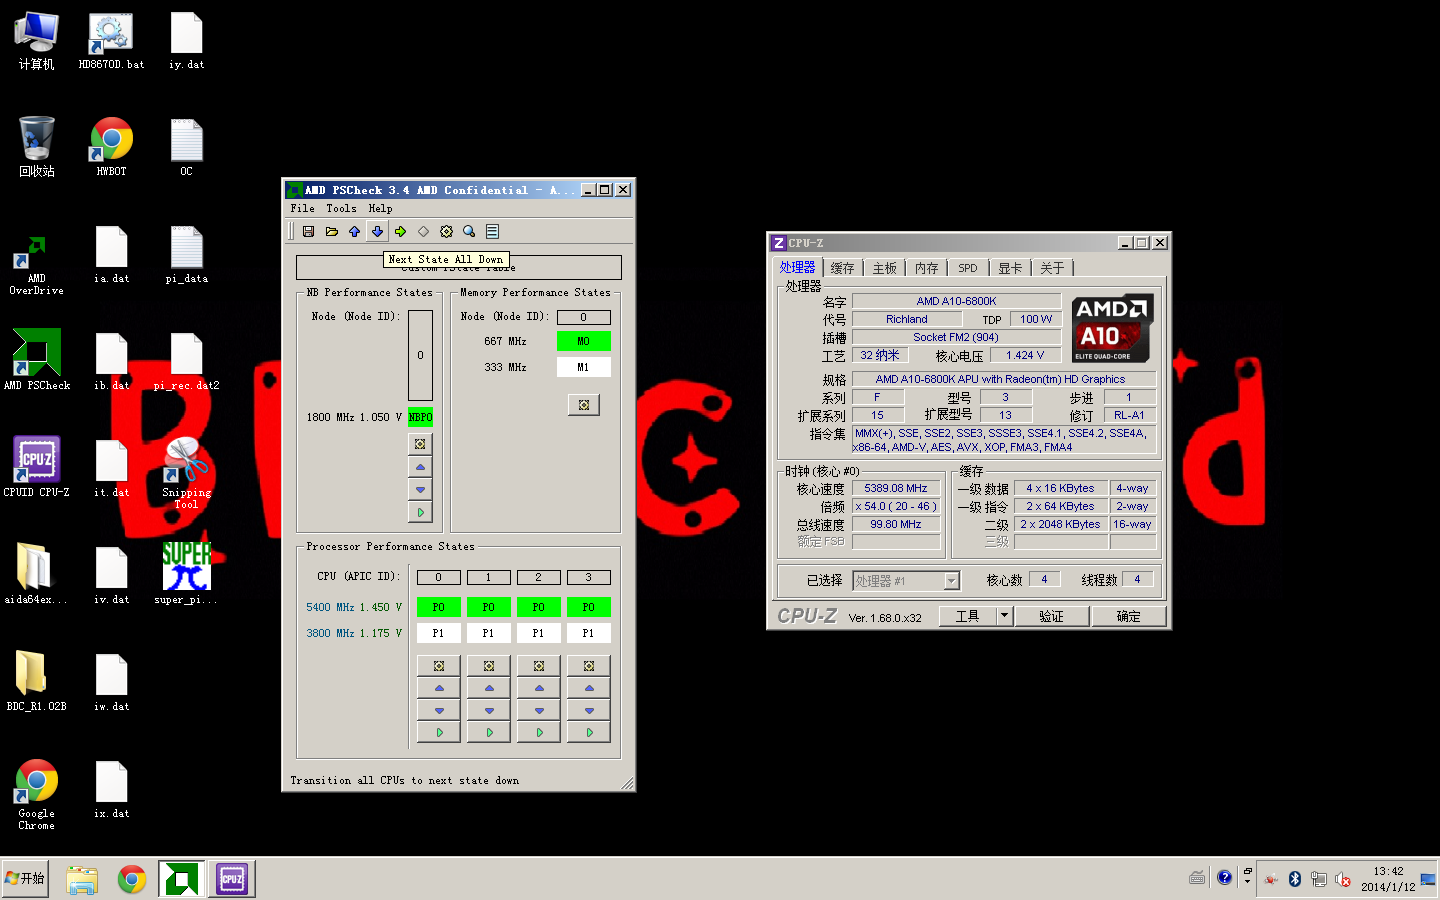Open the Help menu in PSCheck
The height and width of the screenshot is (900, 1440).
pyautogui.click(x=380, y=209)
